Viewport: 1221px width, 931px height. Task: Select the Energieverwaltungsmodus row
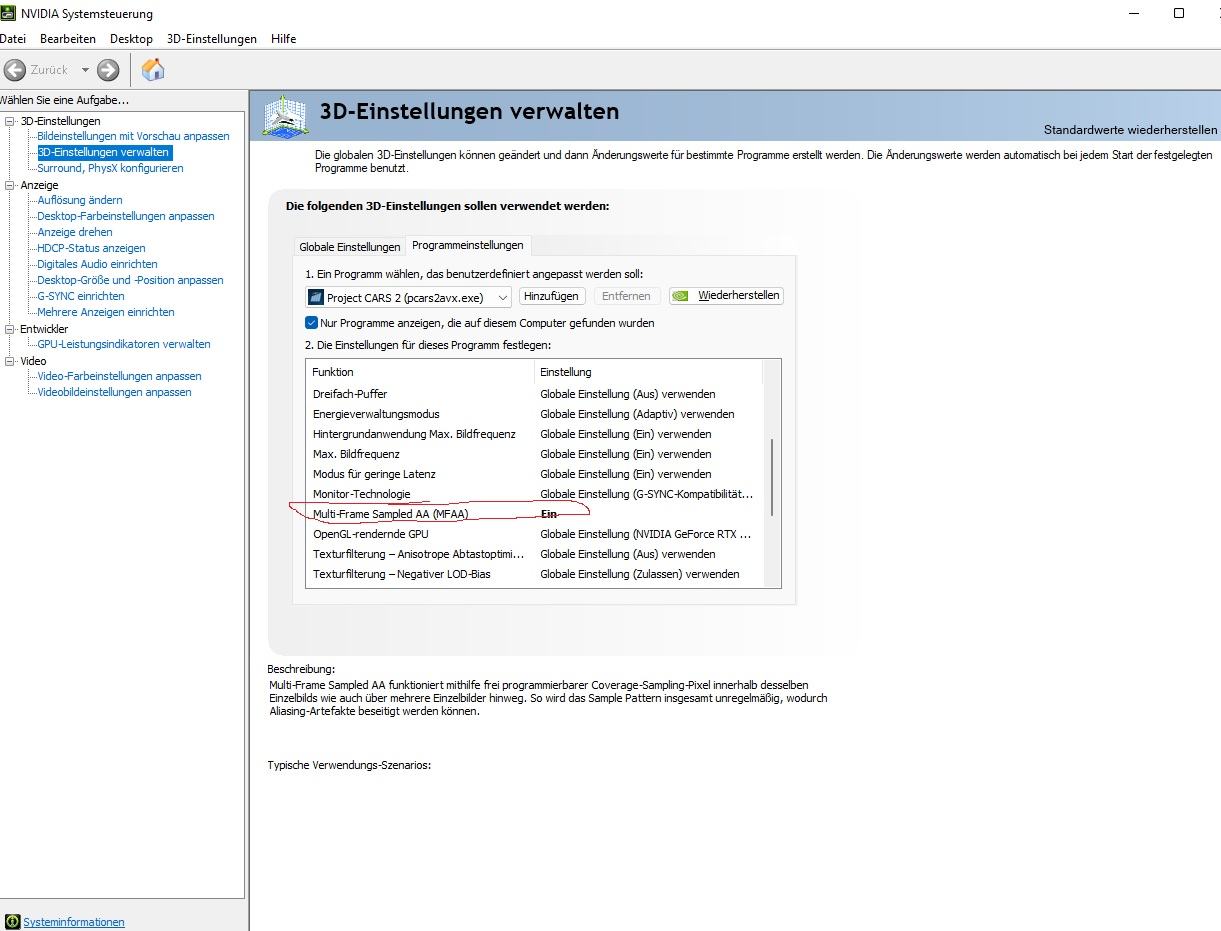pos(535,414)
